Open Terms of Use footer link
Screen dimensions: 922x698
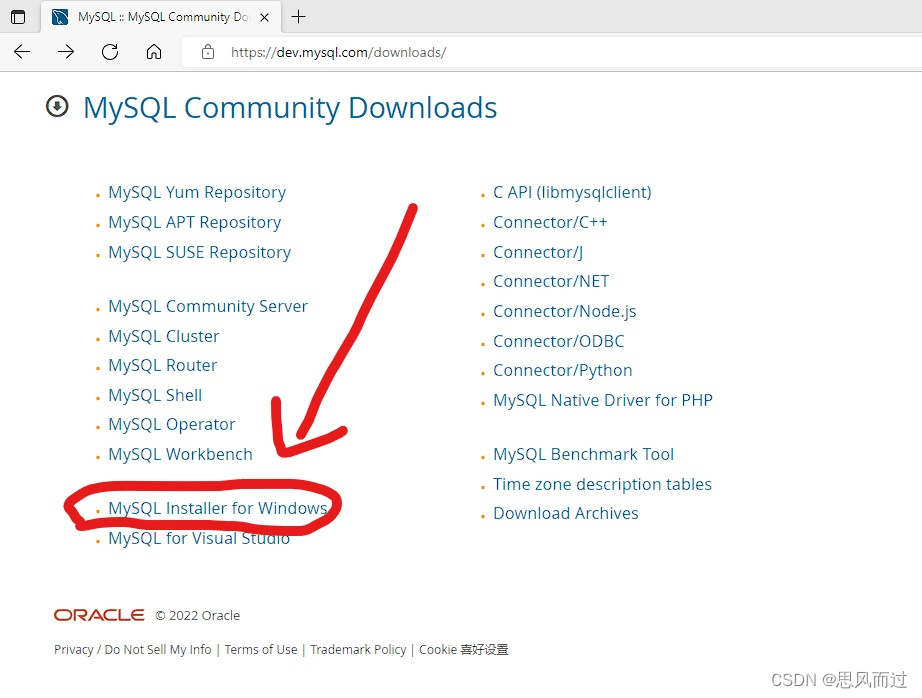(260, 649)
